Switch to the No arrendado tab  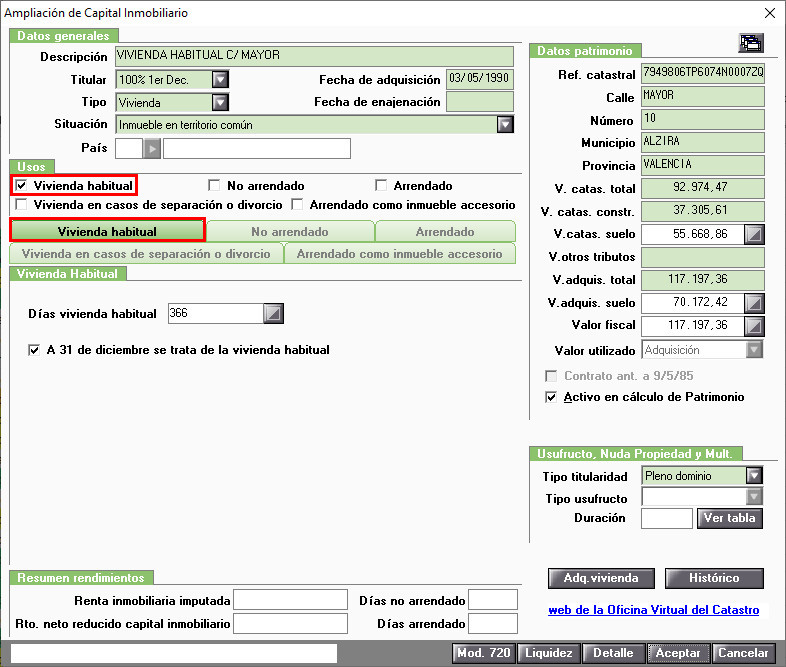coord(290,232)
